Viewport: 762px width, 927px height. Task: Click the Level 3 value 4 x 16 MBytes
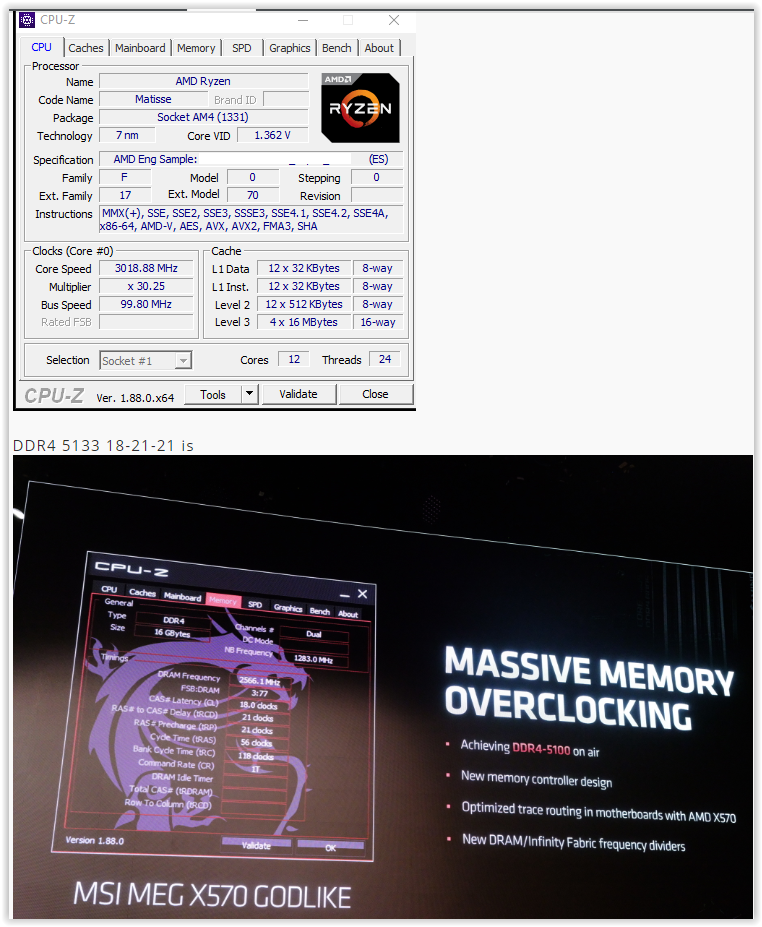point(304,322)
